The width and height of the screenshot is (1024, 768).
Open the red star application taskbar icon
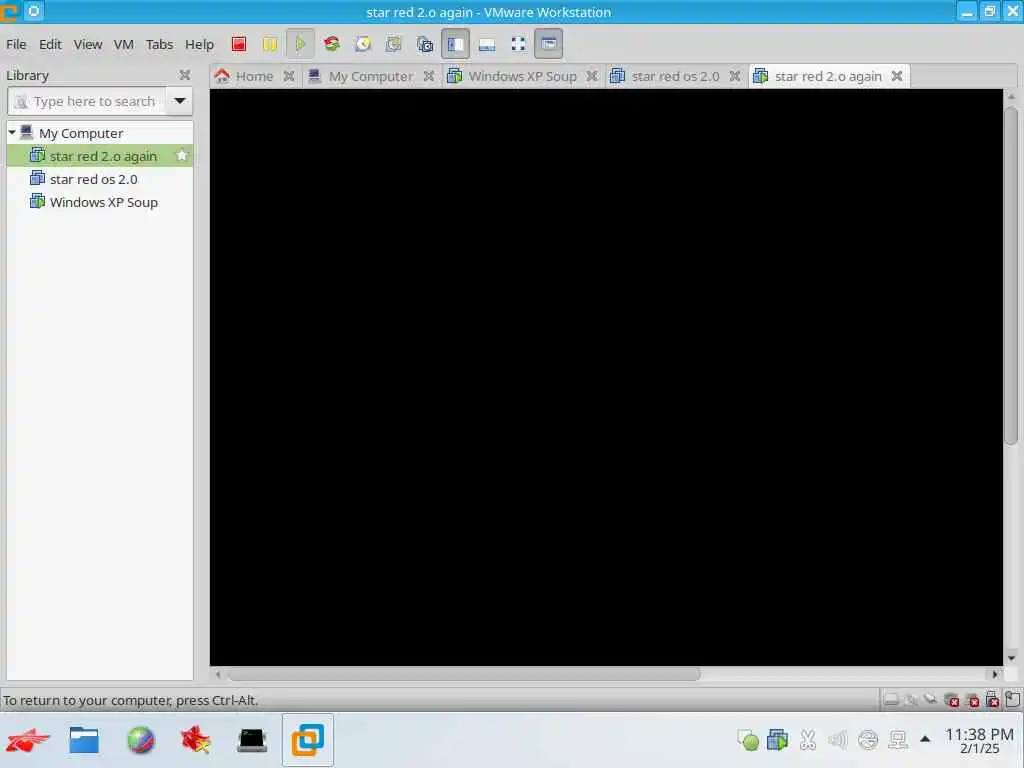pos(195,740)
